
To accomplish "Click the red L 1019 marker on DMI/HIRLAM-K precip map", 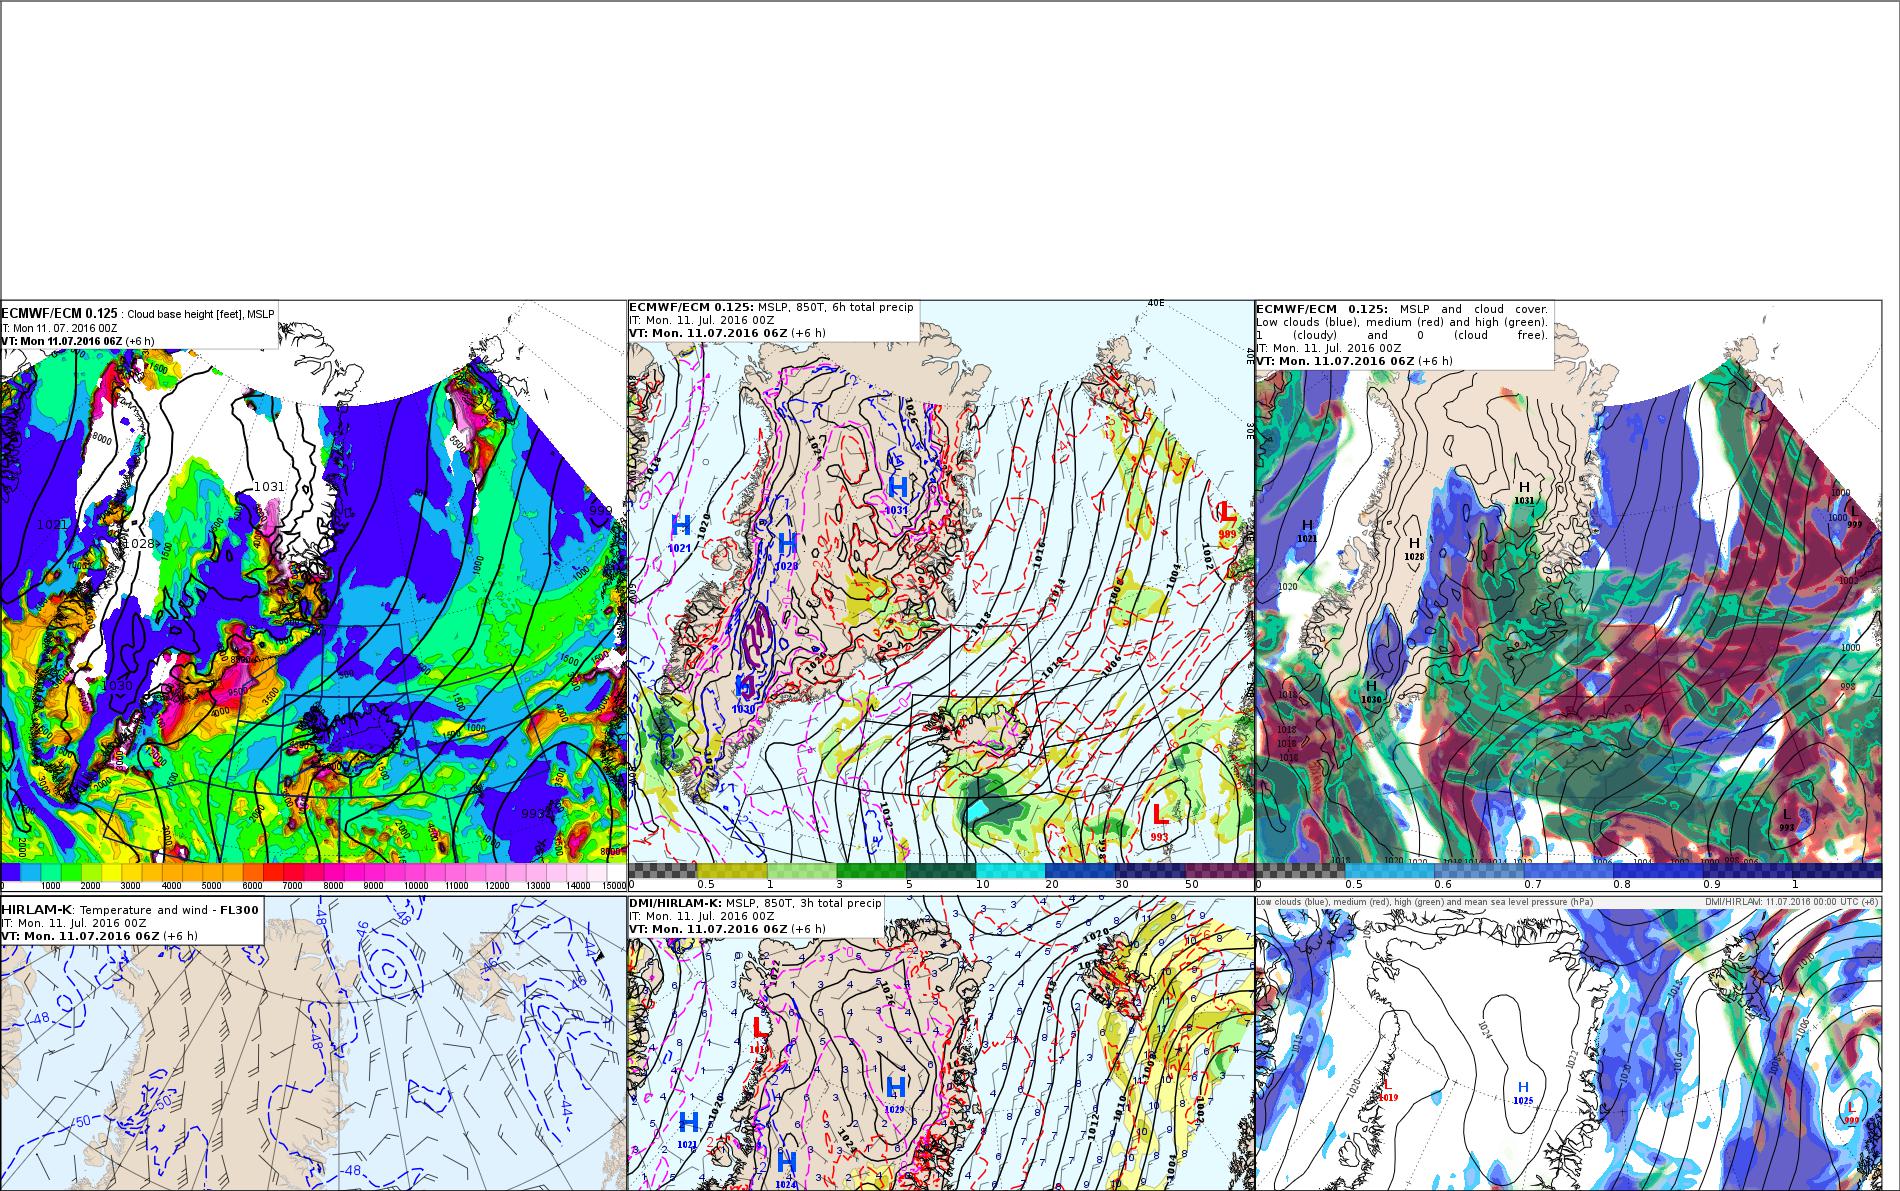I will pos(760,1034).
